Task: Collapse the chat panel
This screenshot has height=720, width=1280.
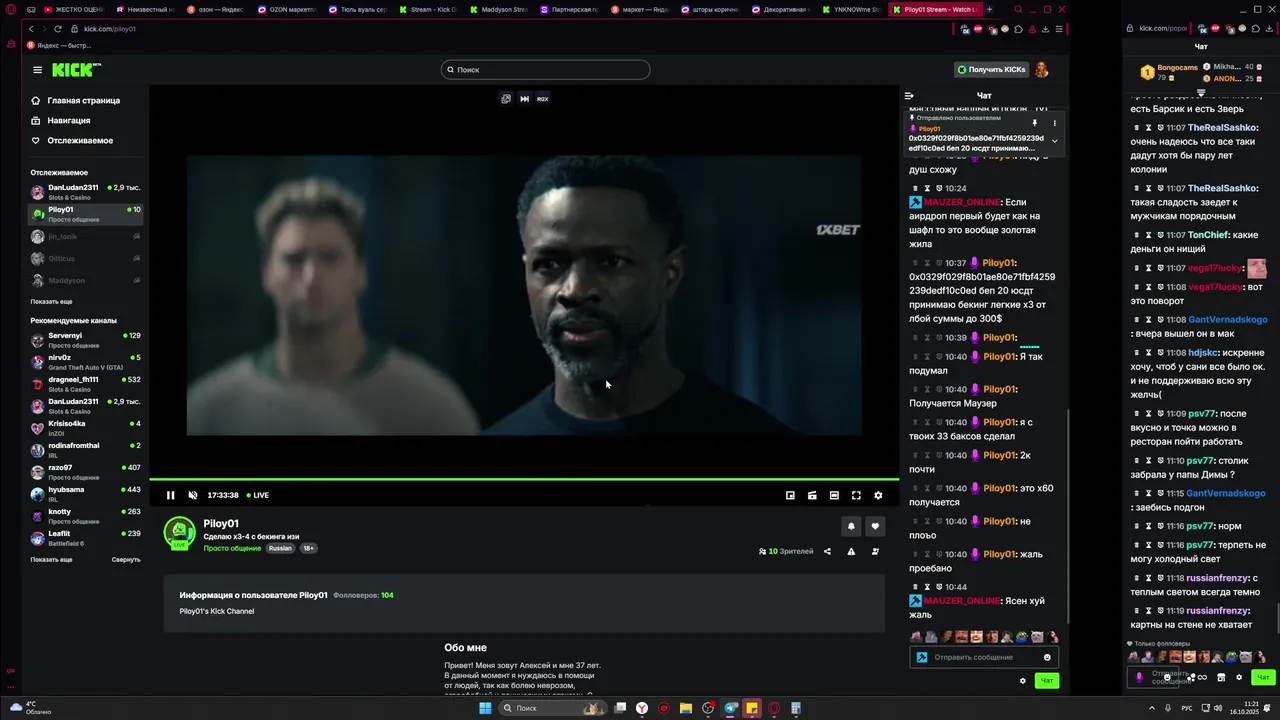Action: click(909, 96)
